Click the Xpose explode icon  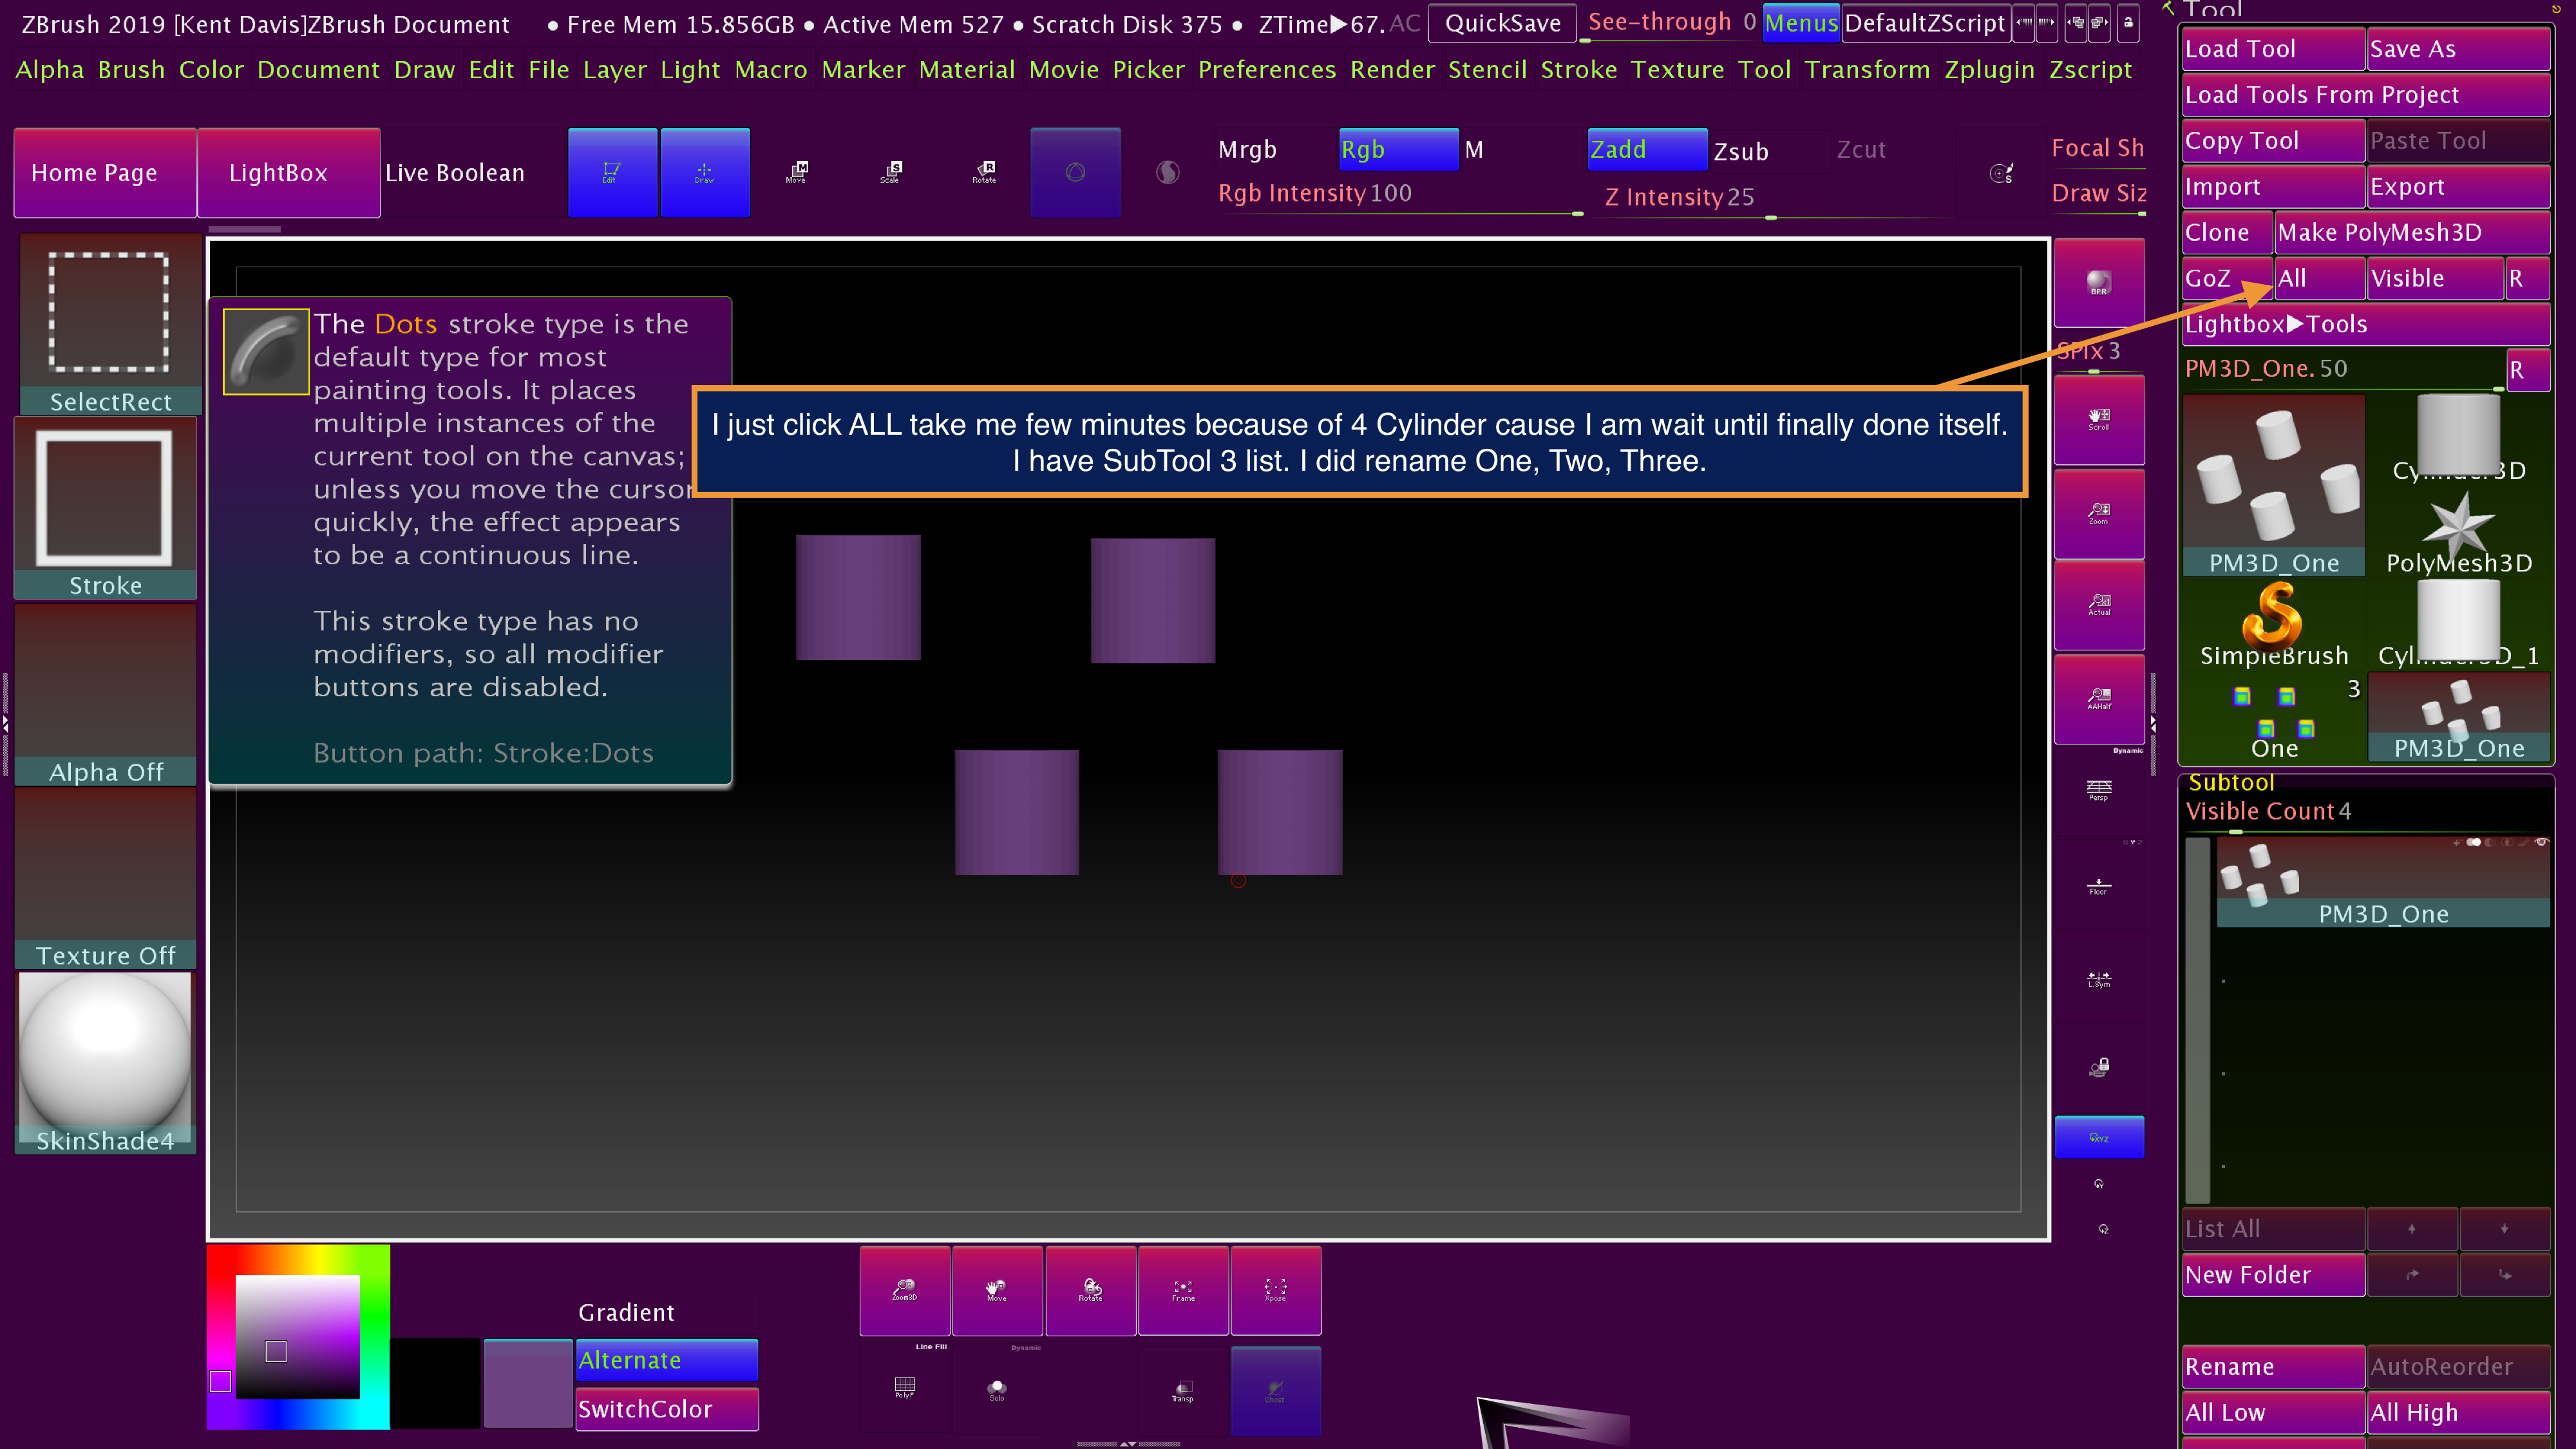1275,1290
